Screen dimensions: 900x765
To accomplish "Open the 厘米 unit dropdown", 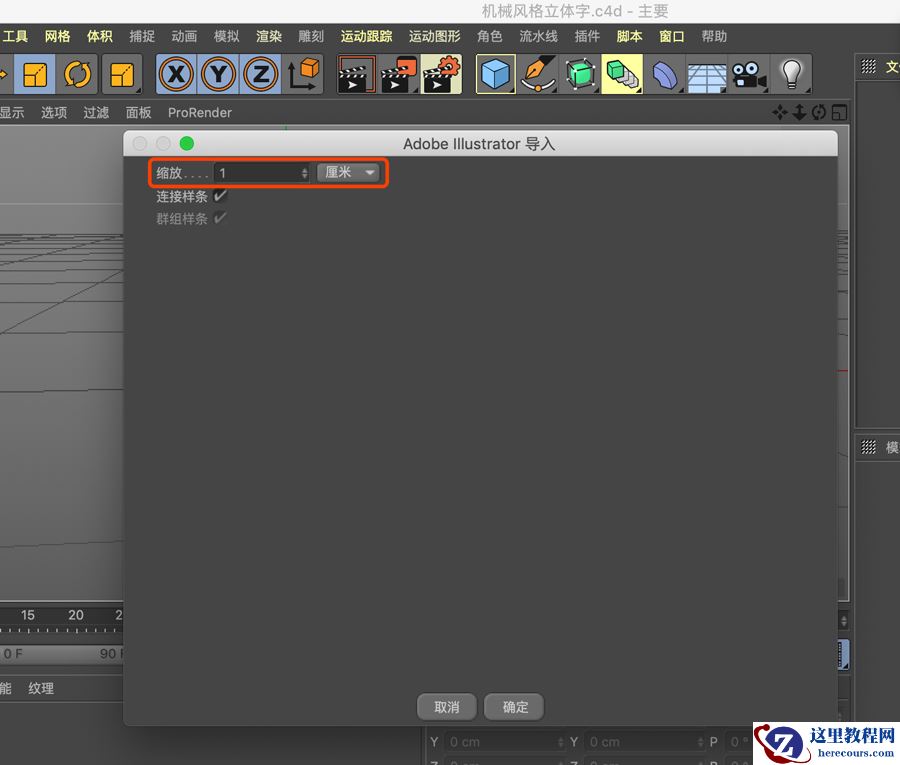I will tap(350, 172).
